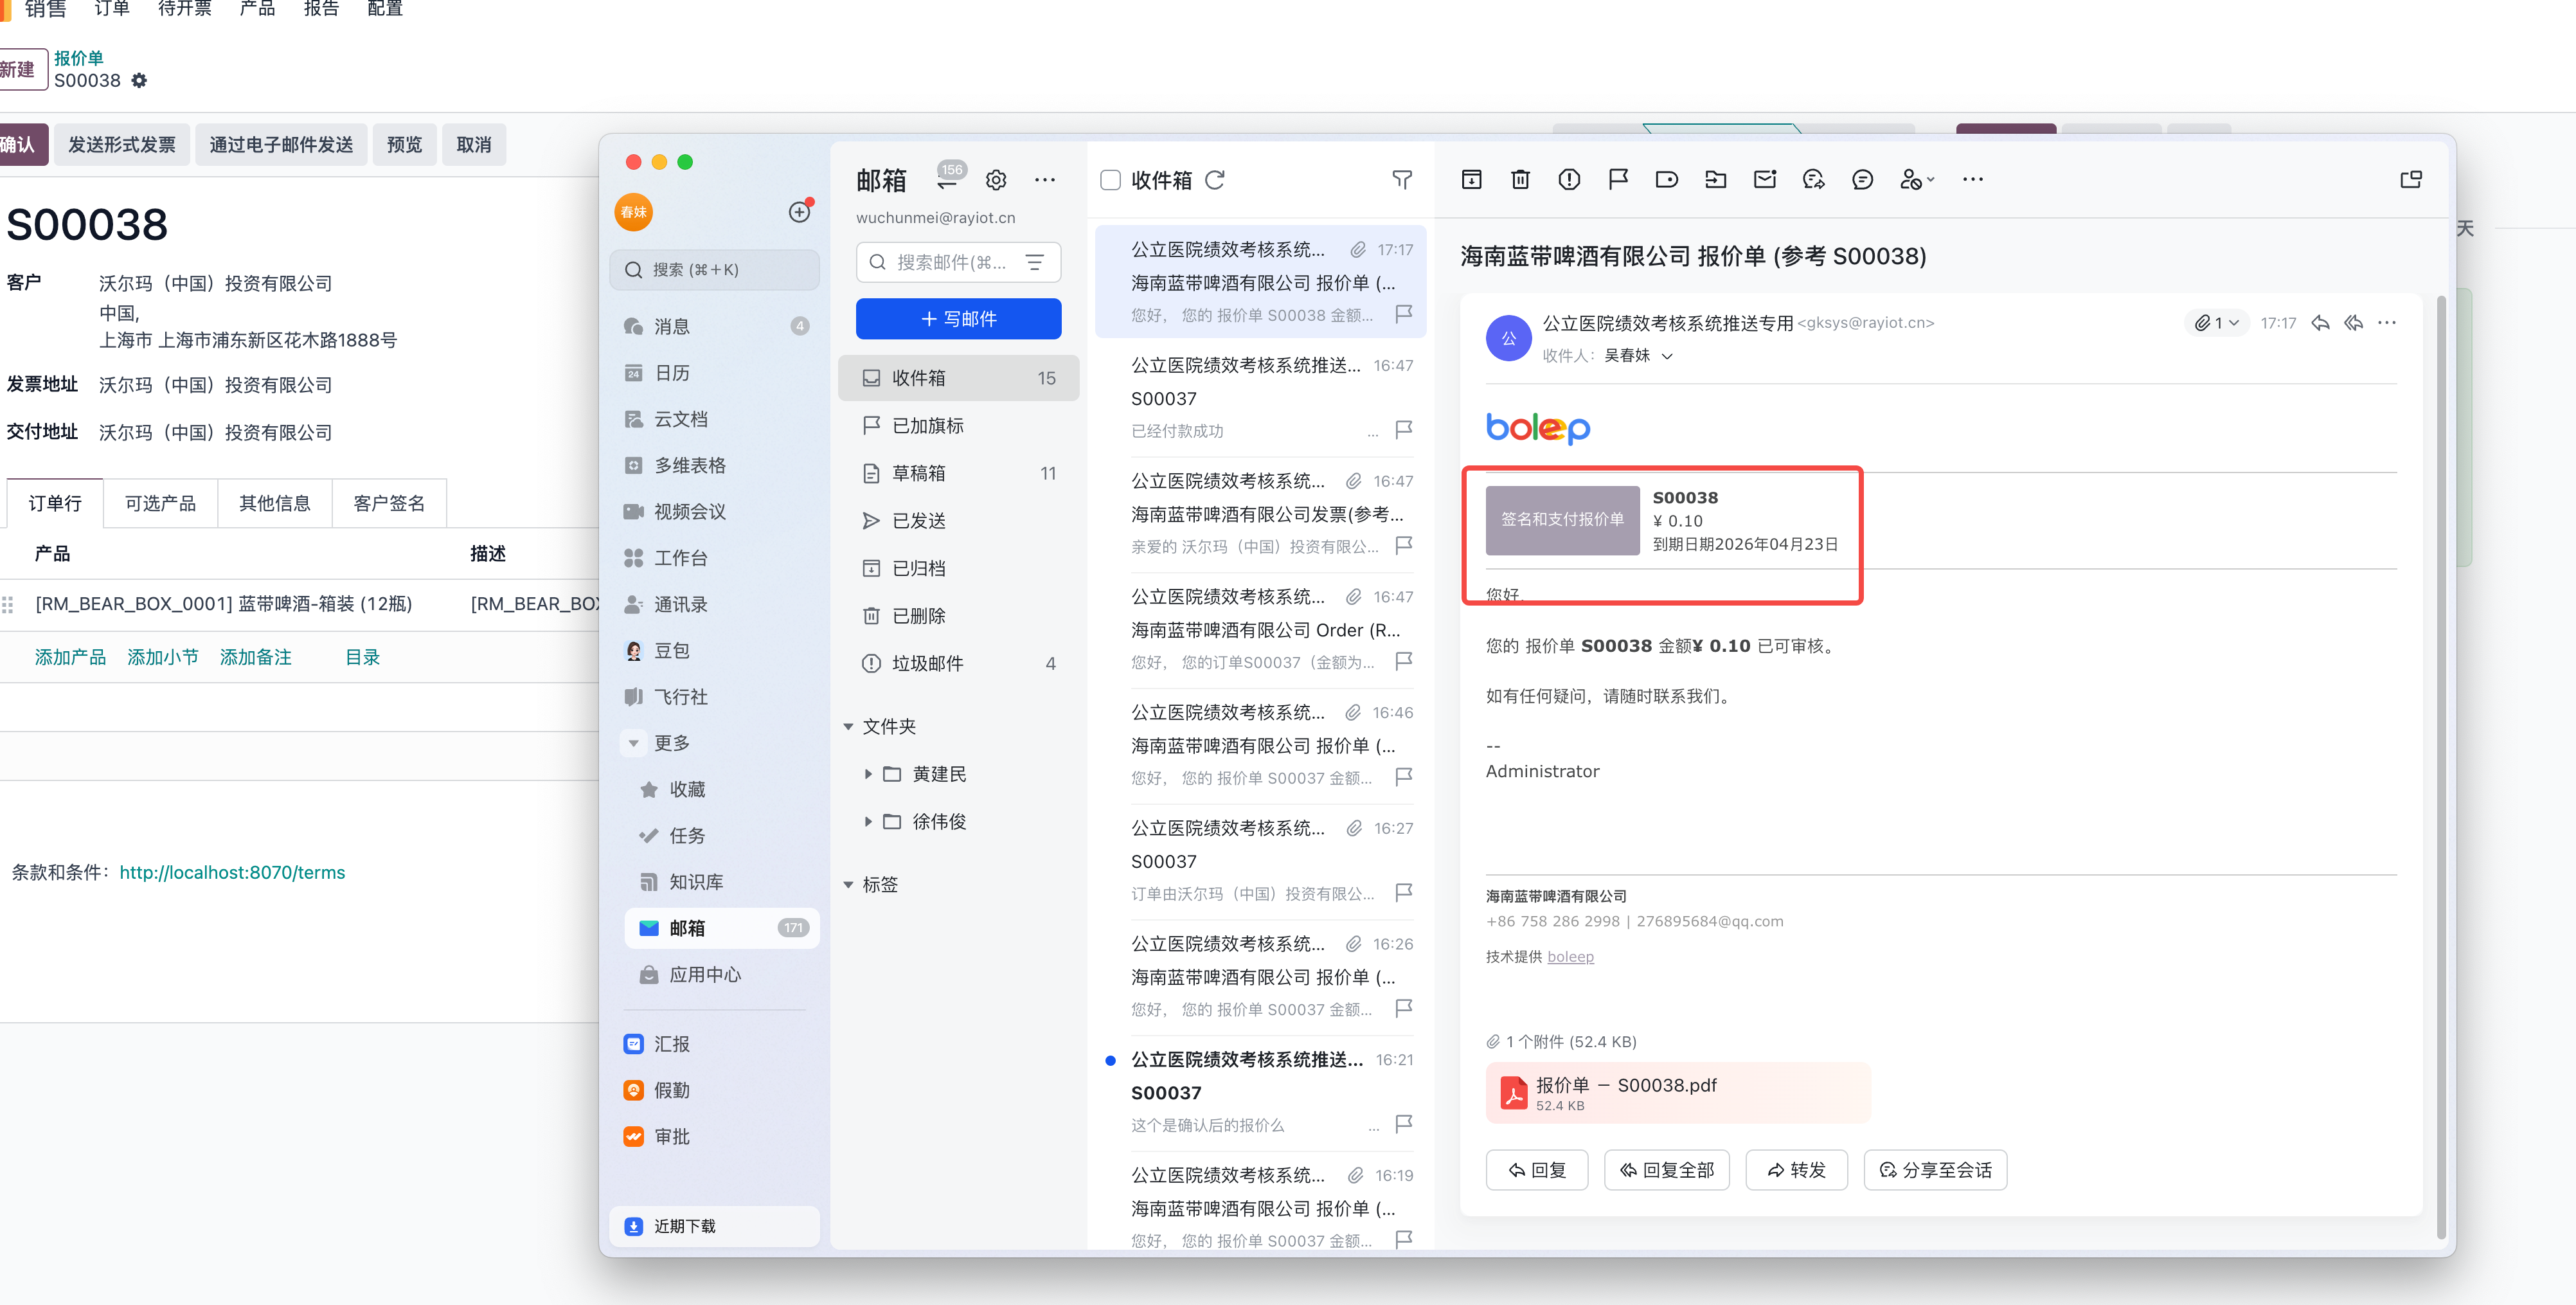This screenshot has height=1305, width=2576.
Task: Click the 写邮件 compose button
Action: [x=958, y=319]
